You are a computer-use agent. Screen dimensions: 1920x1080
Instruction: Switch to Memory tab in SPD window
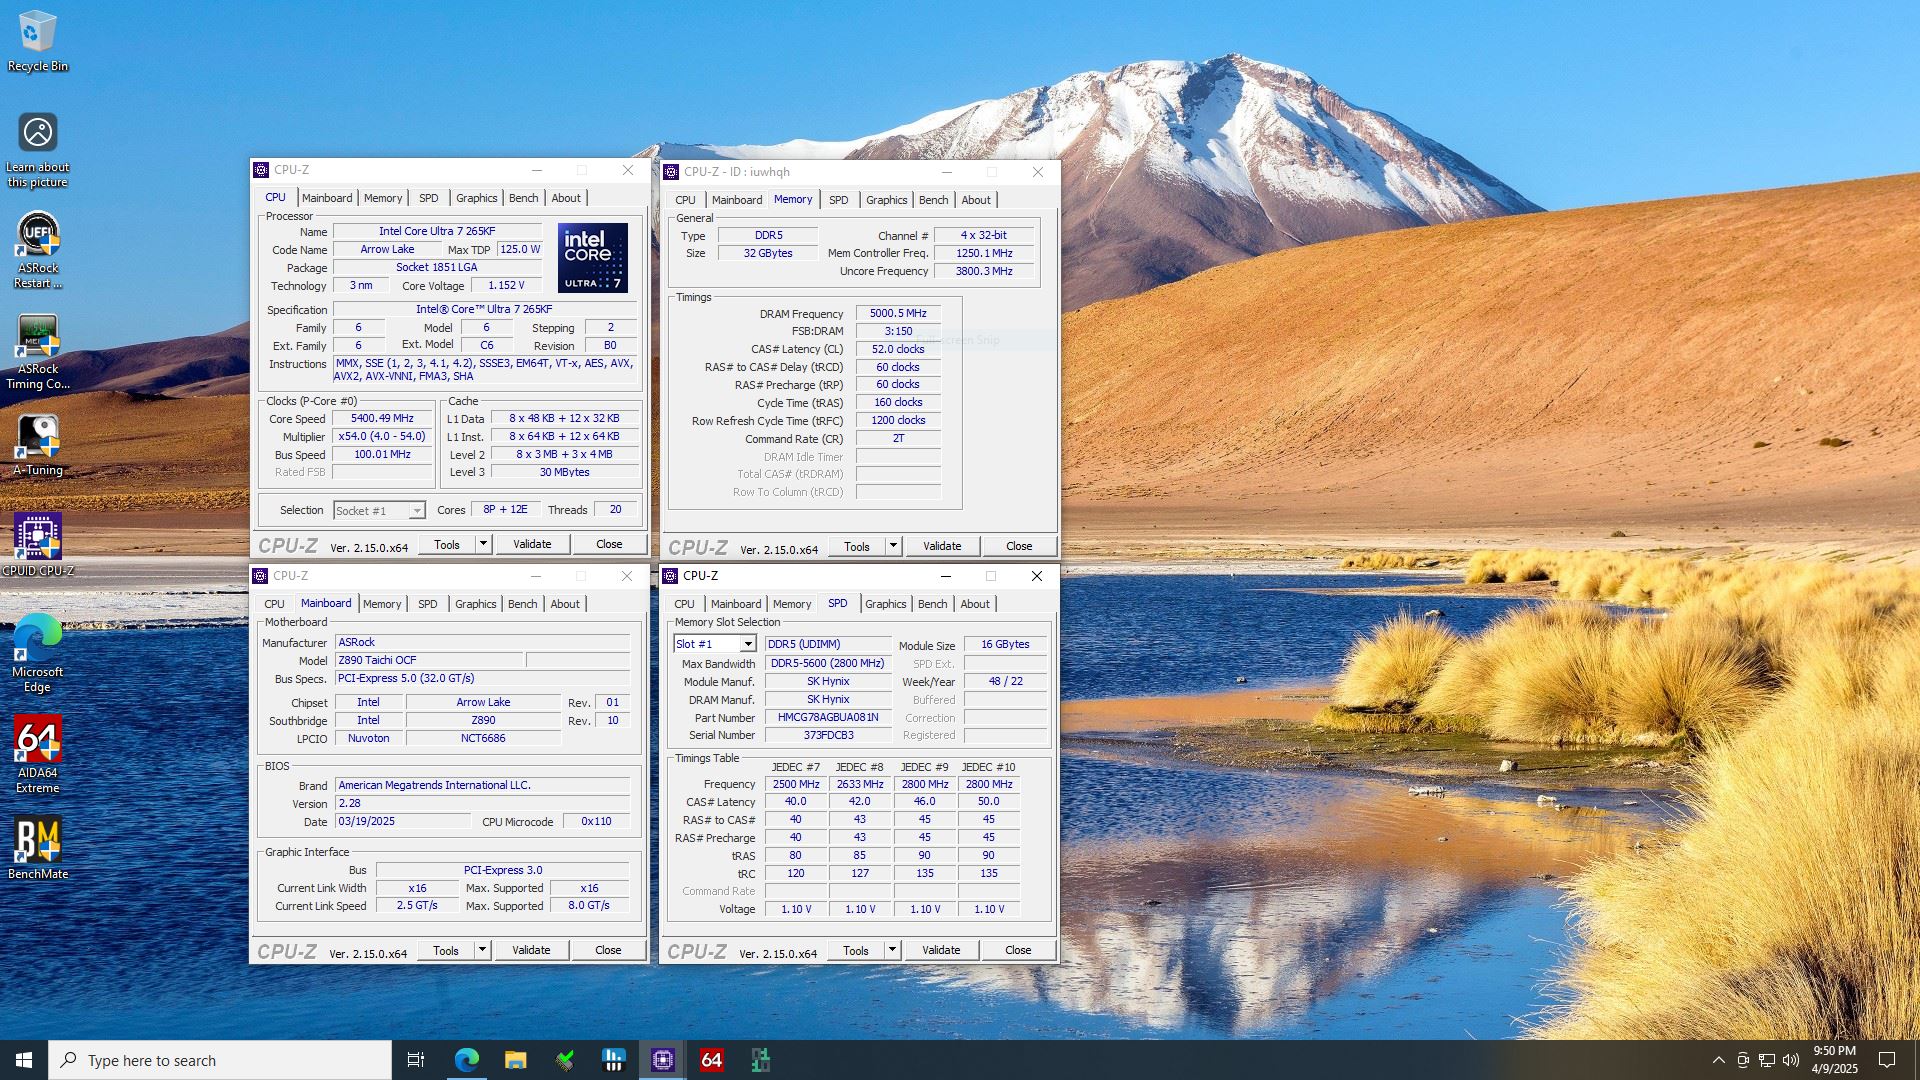792,604
